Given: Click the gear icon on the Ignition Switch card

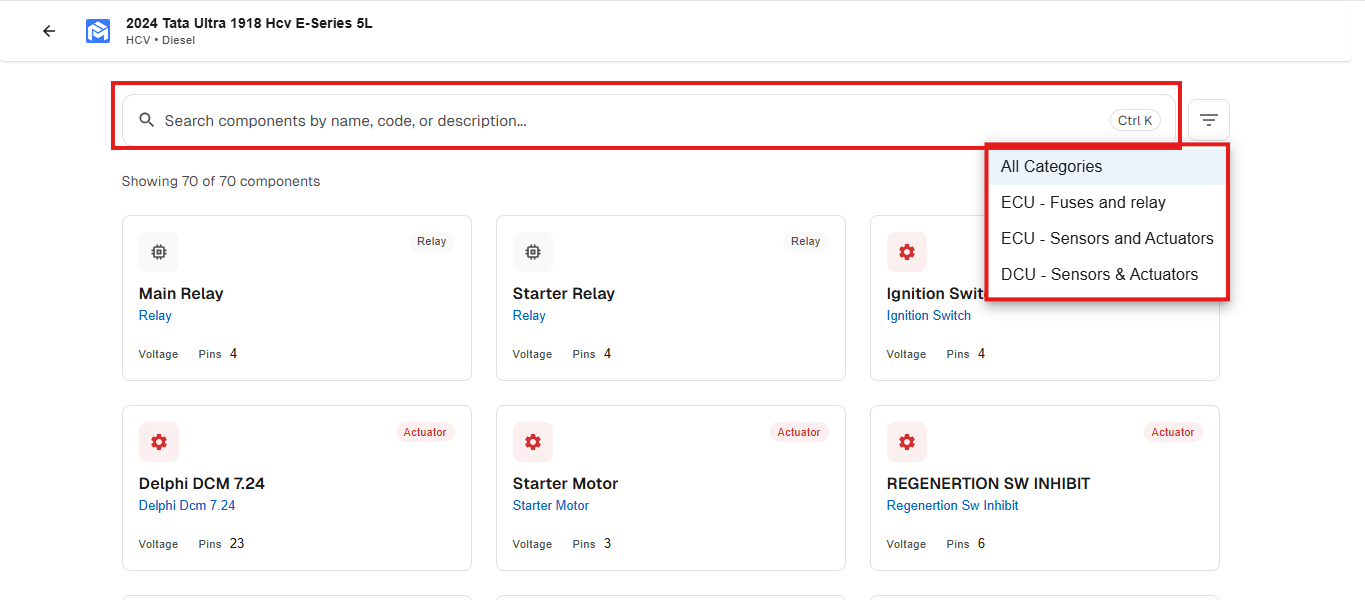Looking at the screenshot, I should coord(906,252).
